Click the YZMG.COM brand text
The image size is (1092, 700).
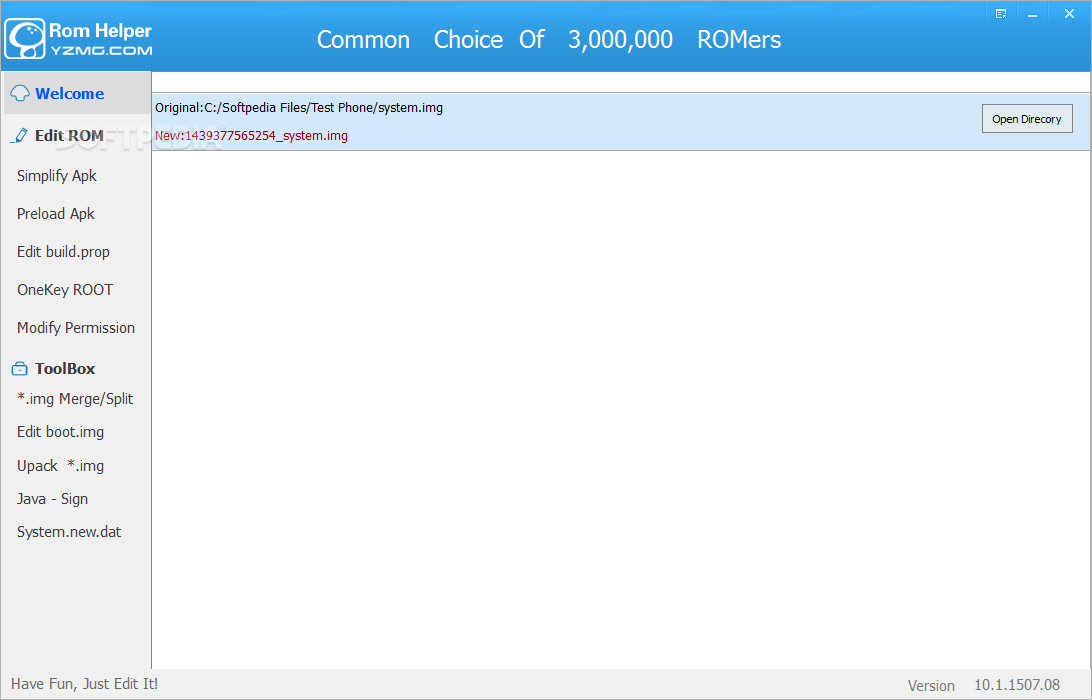101,50
